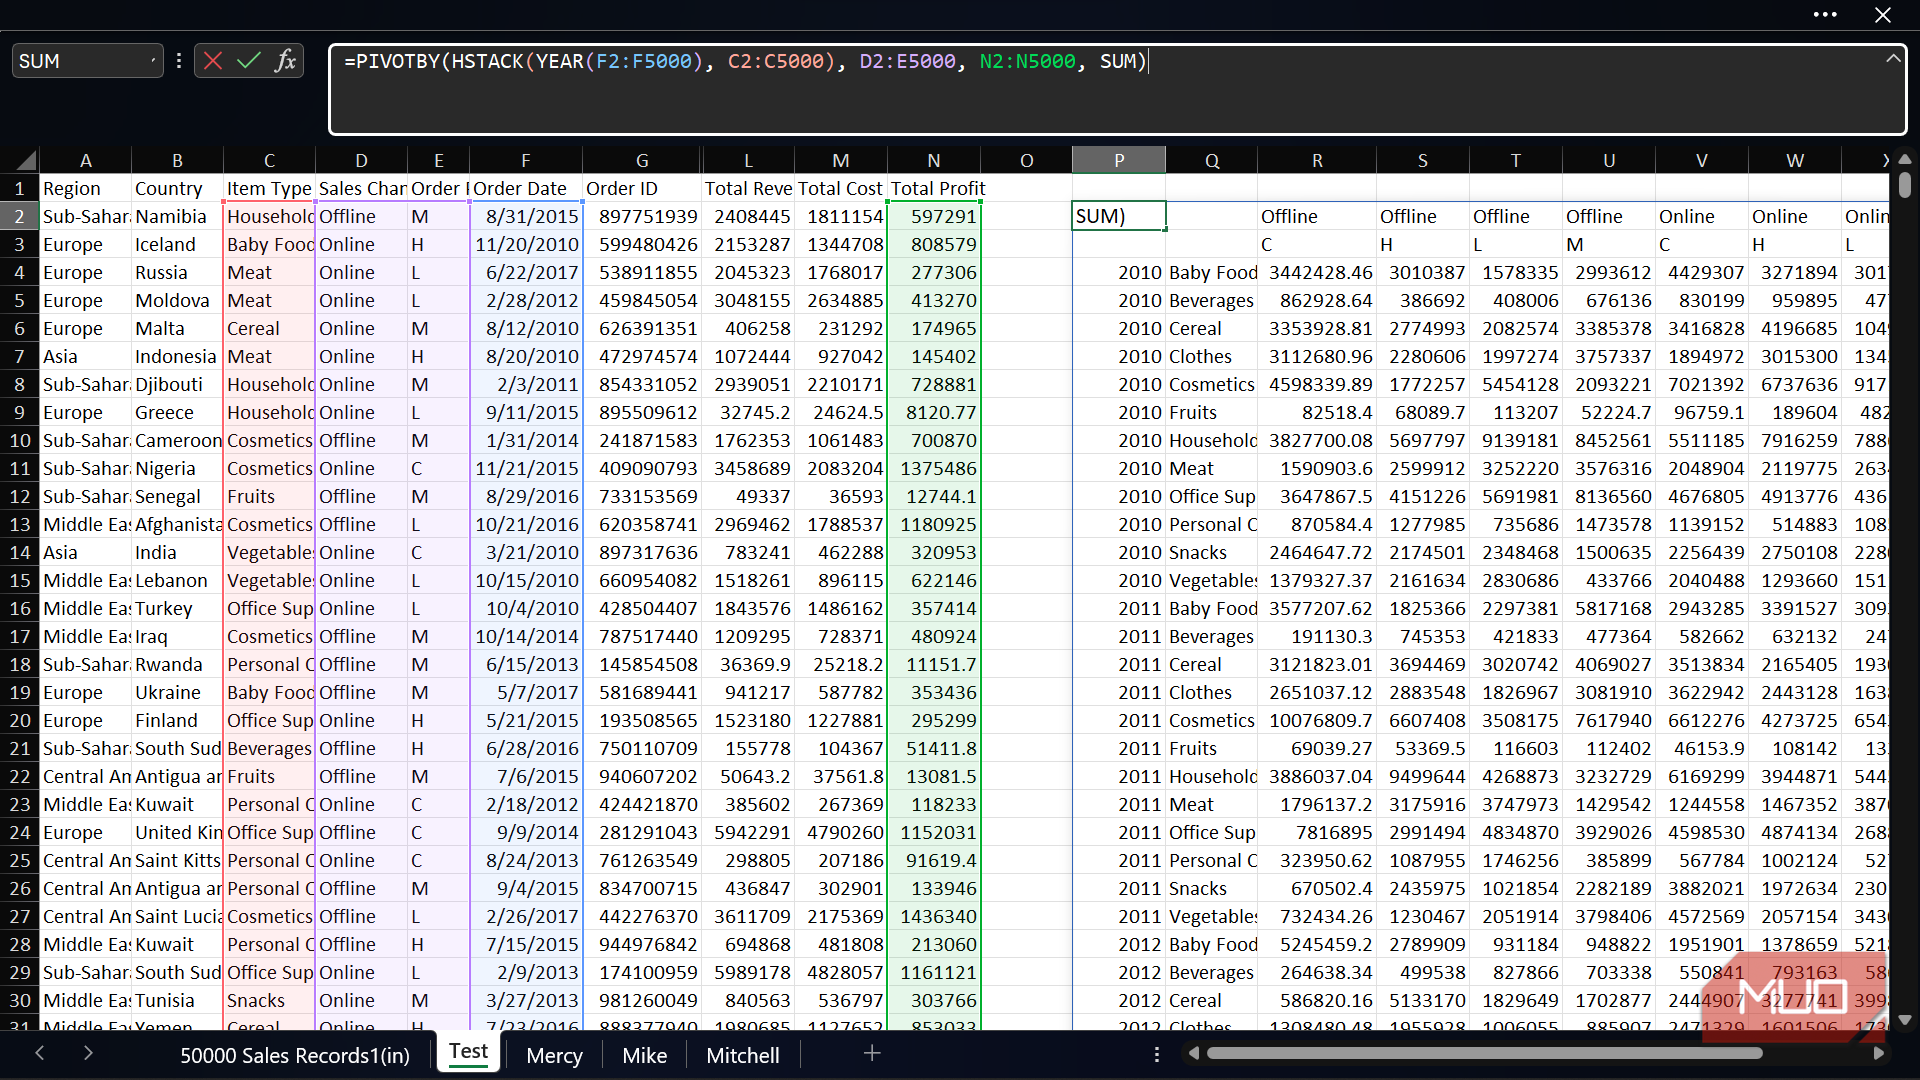Open sheet tab options vertical dots
The height and width of the screenshot is (1080, 1920).
(1156, 1054)
